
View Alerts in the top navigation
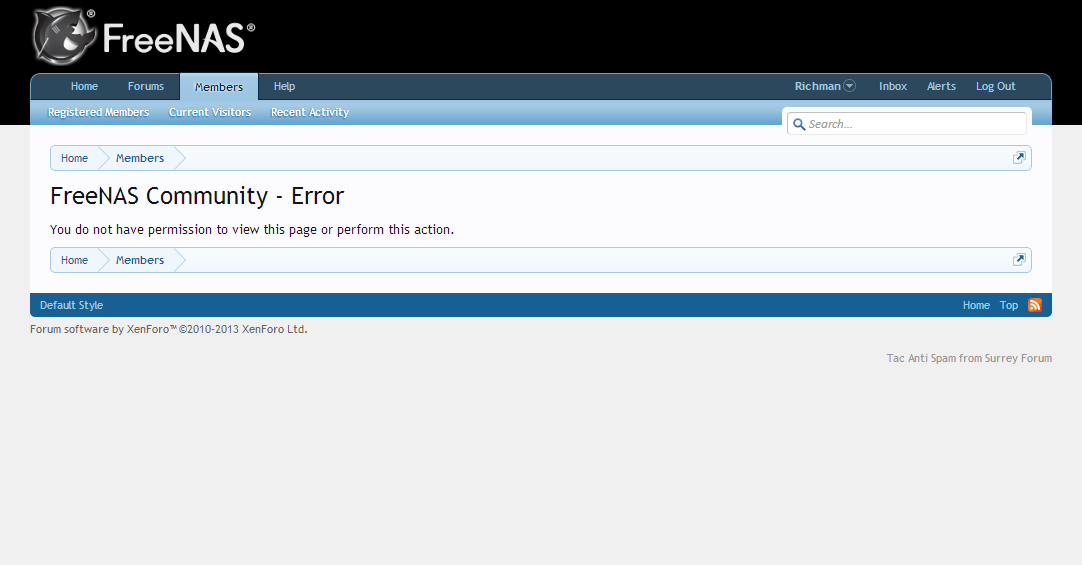point(941,86)
